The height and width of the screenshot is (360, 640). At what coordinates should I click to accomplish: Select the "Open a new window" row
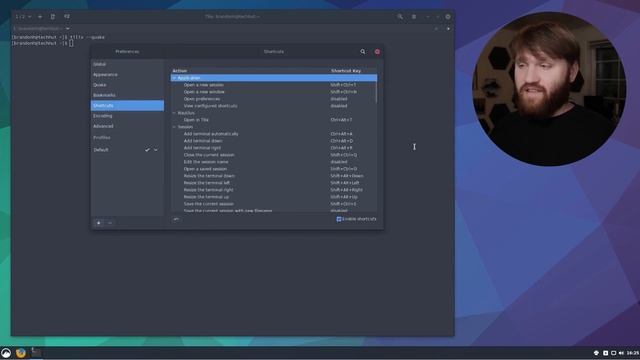pos(273,92)
